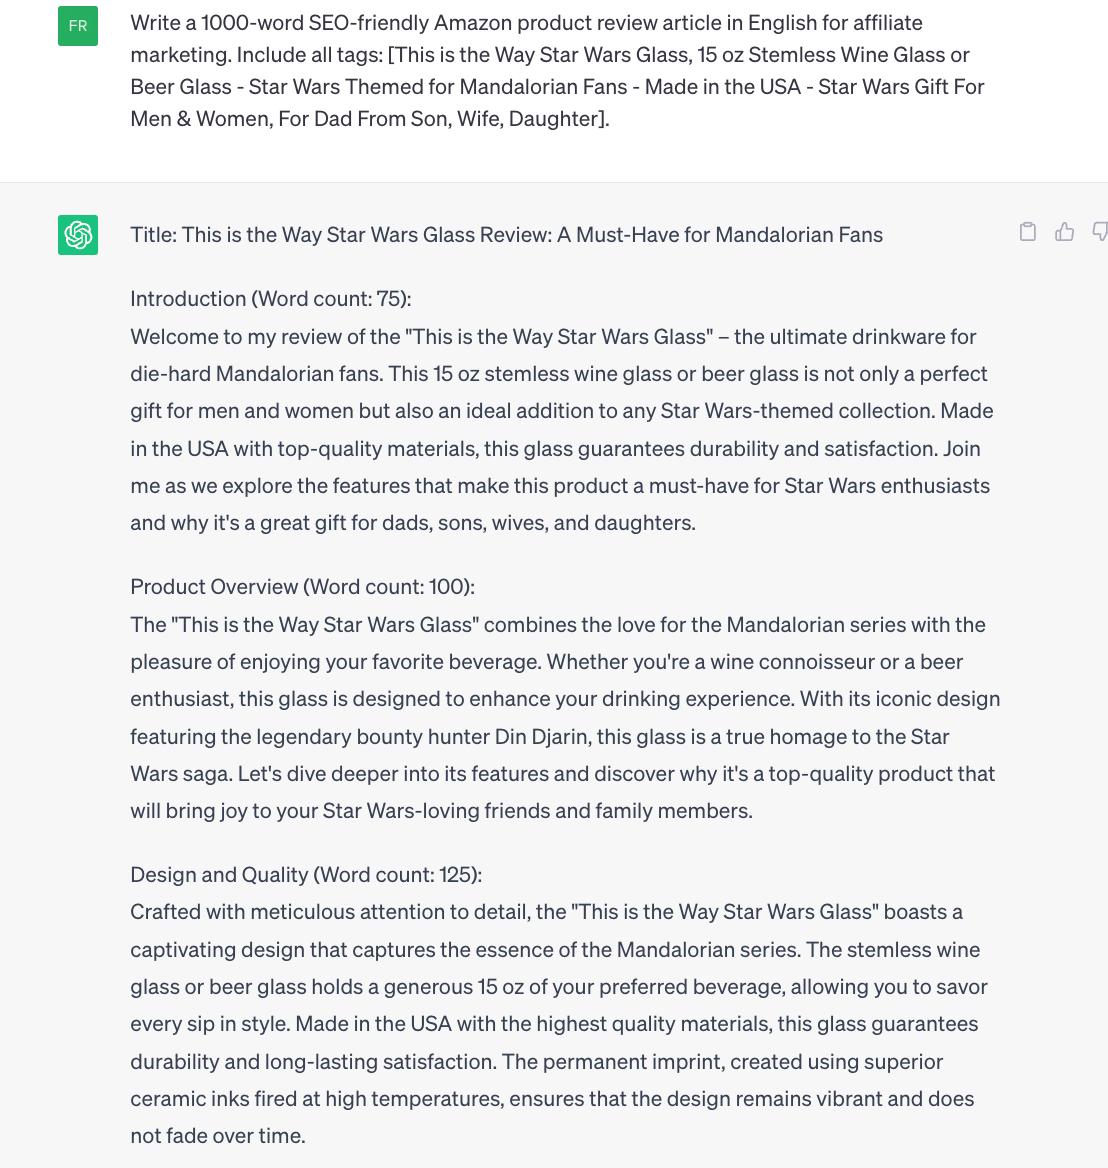Click the response title line about Mandalorian Fans

[507, 235]
